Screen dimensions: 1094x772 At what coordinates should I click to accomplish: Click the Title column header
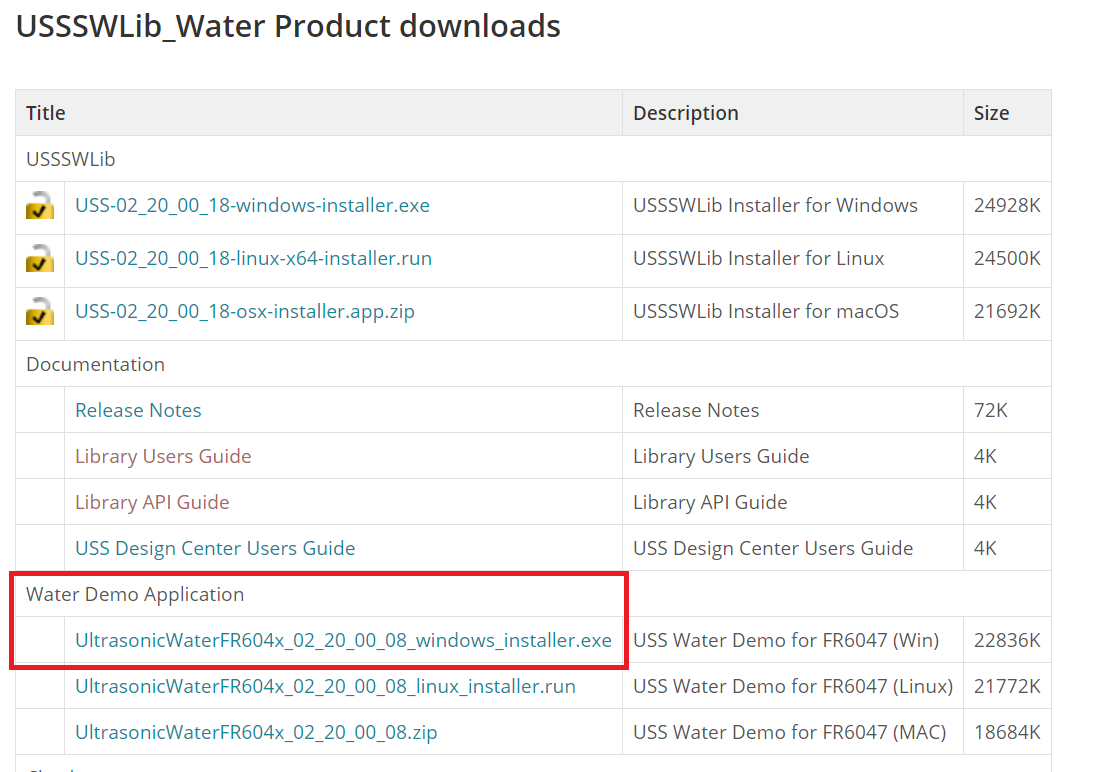pos(45,113)
